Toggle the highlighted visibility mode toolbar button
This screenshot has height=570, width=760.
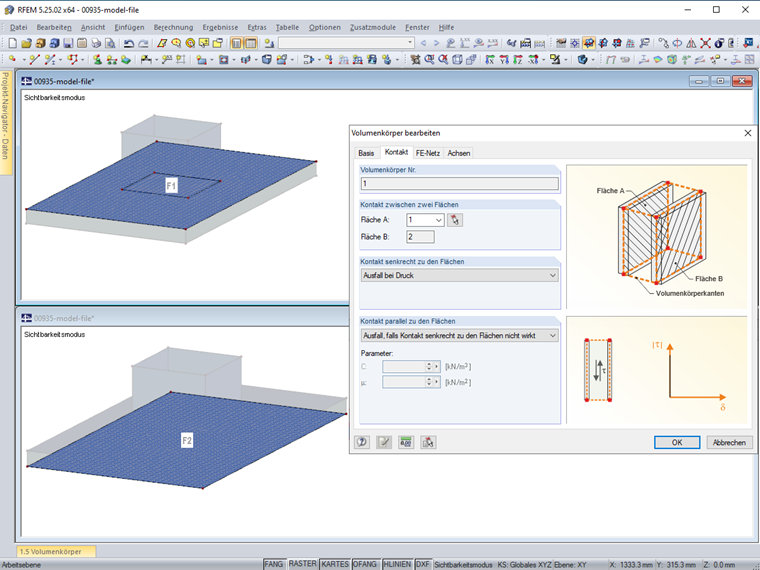click(589, 44)
